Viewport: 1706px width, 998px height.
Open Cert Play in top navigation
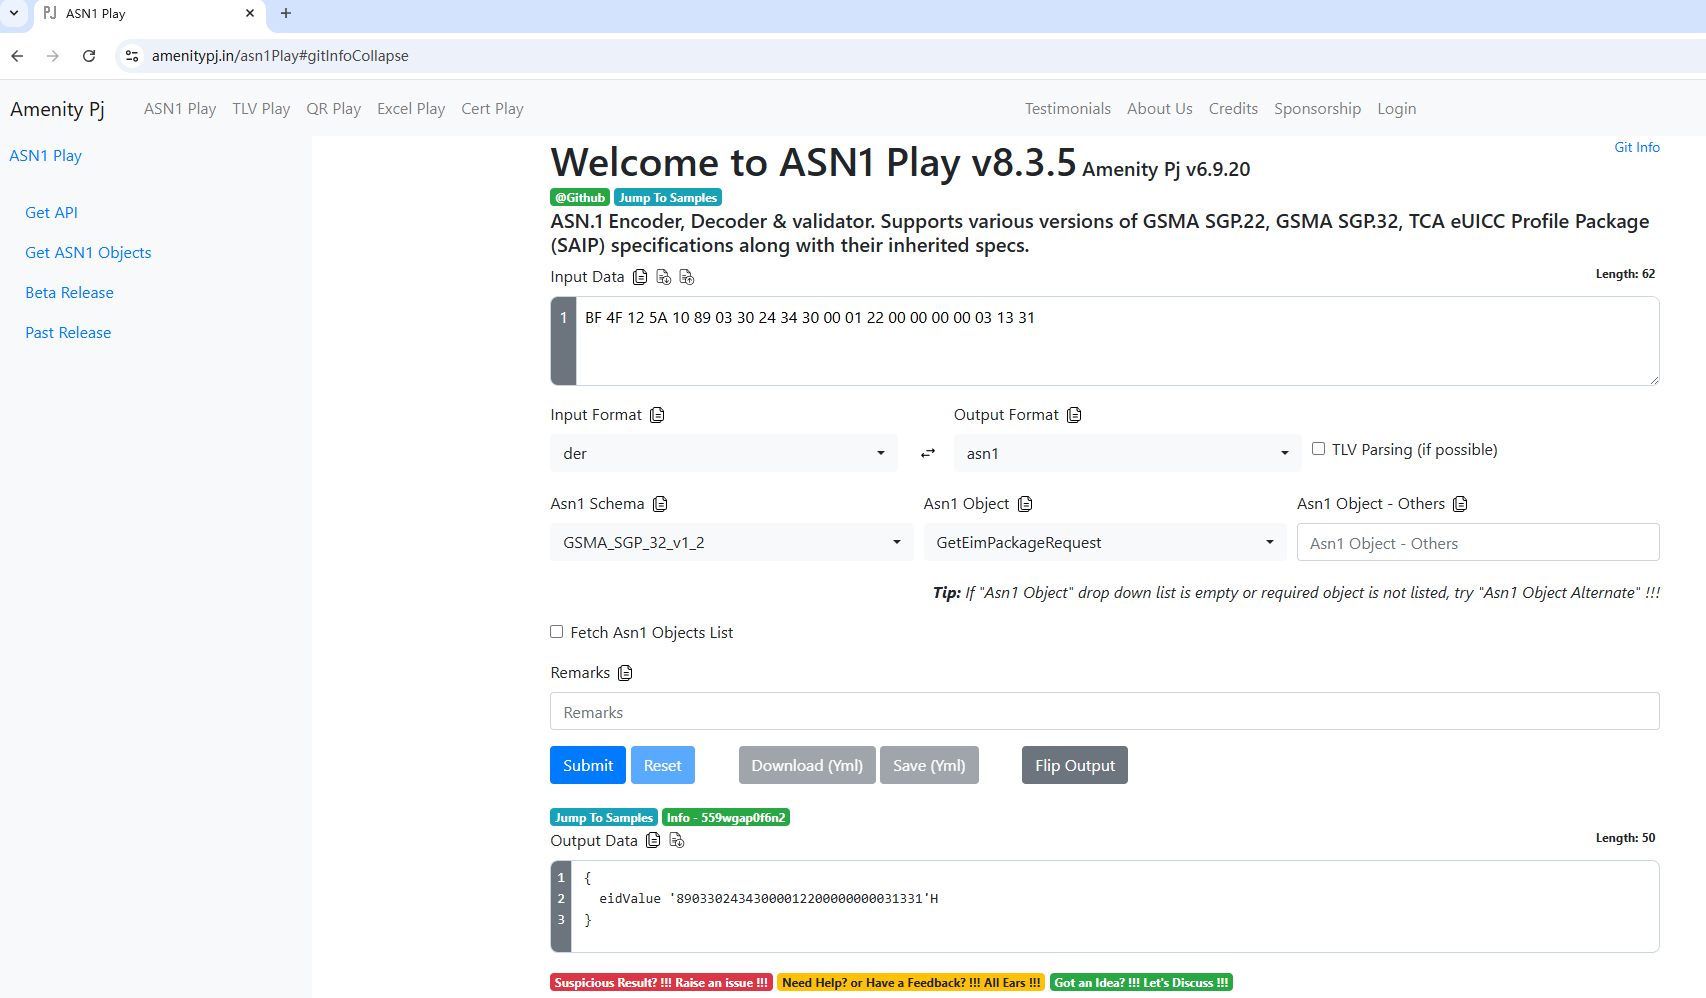pyautogui.click(x=492, y=109)
